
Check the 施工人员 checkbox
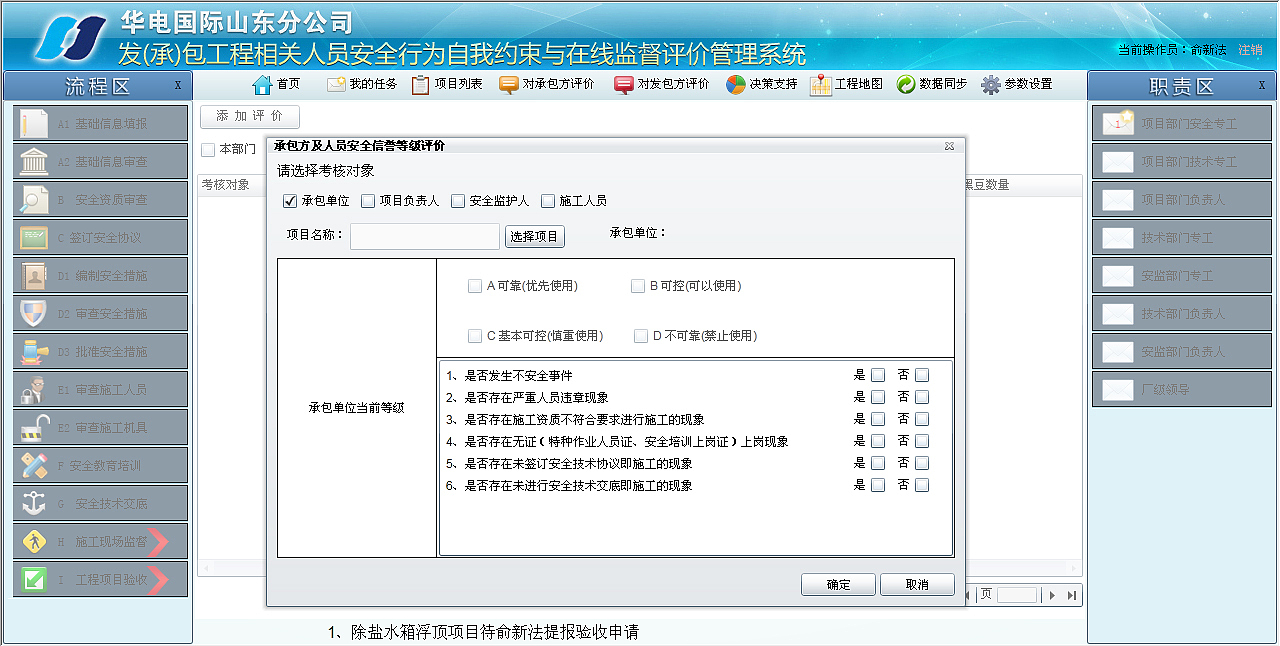(x=548, y=201)
